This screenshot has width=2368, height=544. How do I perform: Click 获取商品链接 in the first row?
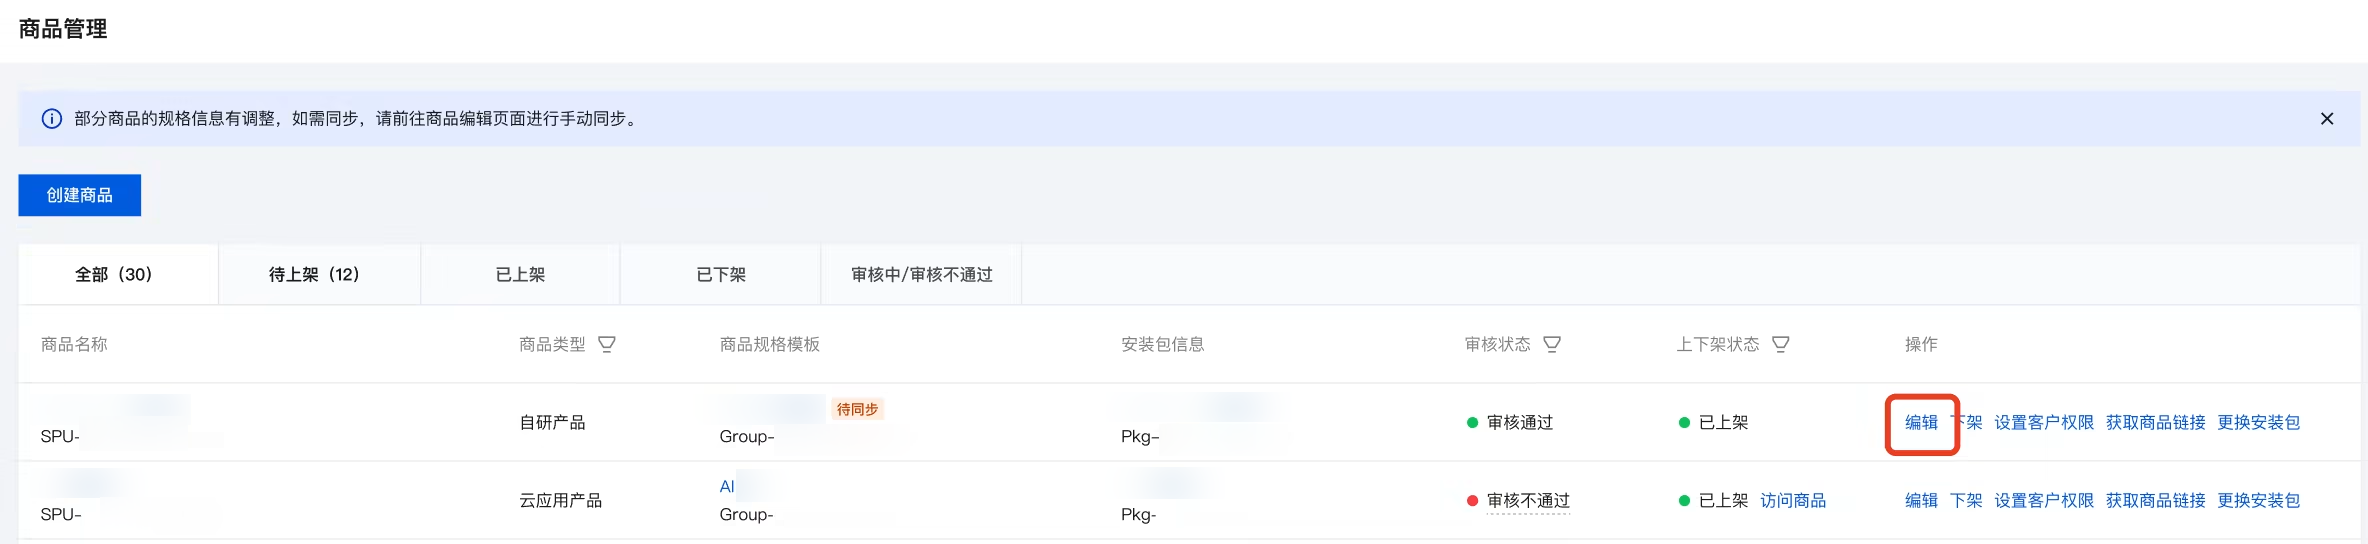coord(2155,423)
